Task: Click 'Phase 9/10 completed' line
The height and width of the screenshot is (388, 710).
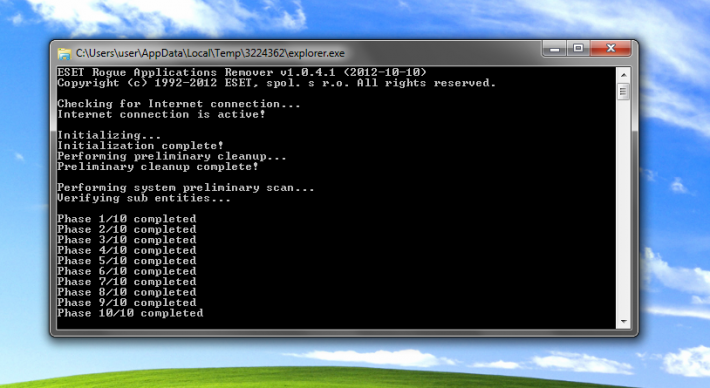Action: point(127,302)
